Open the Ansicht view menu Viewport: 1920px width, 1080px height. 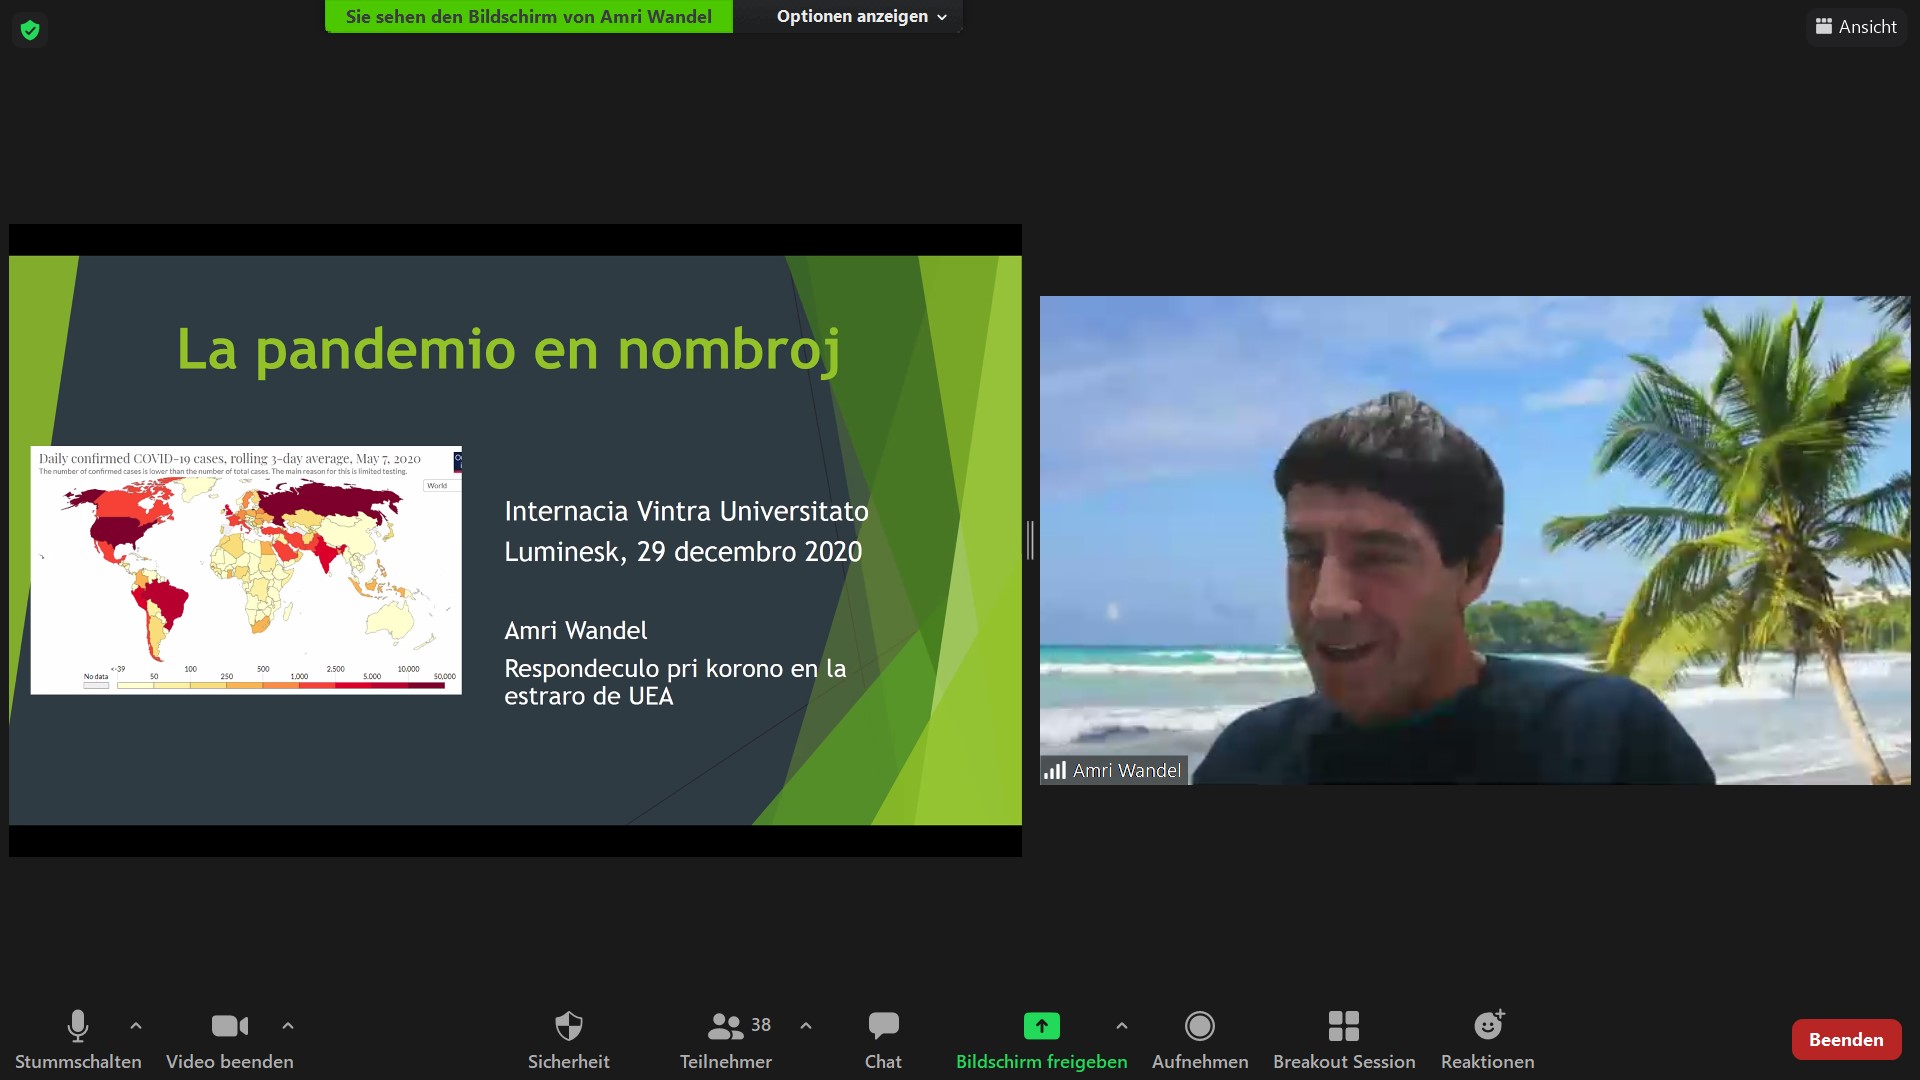point(1856,27)
